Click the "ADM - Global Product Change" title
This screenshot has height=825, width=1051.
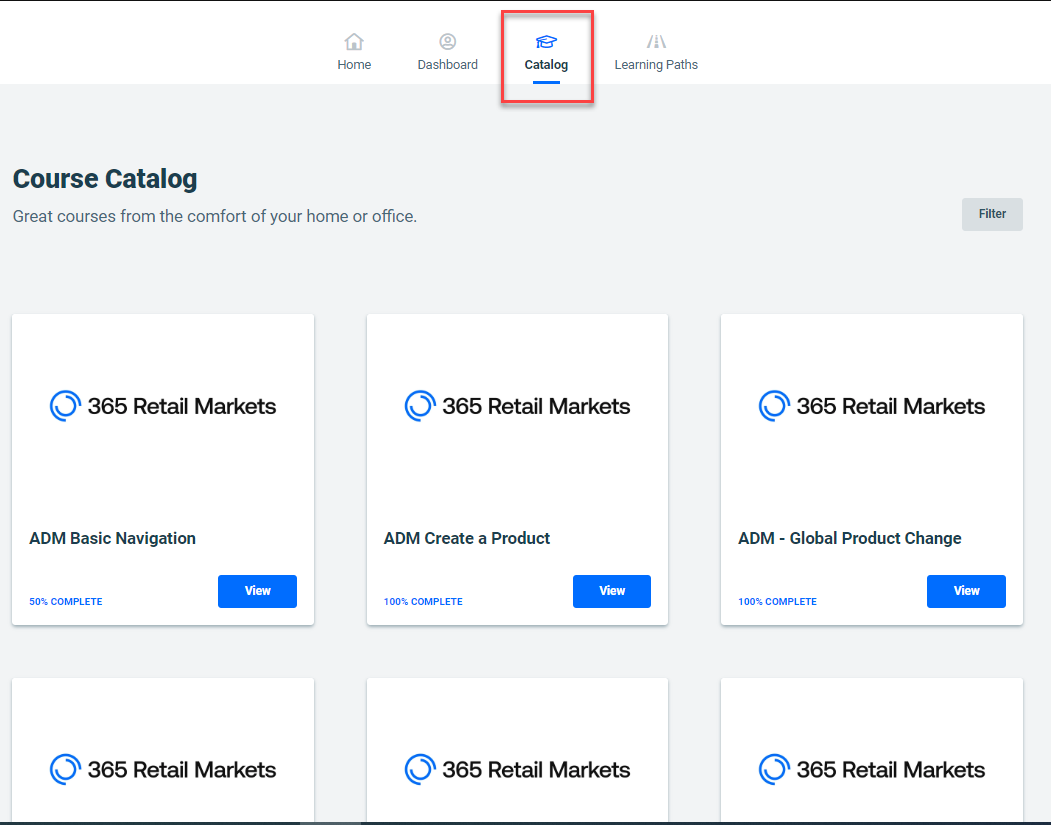(850, 538)
